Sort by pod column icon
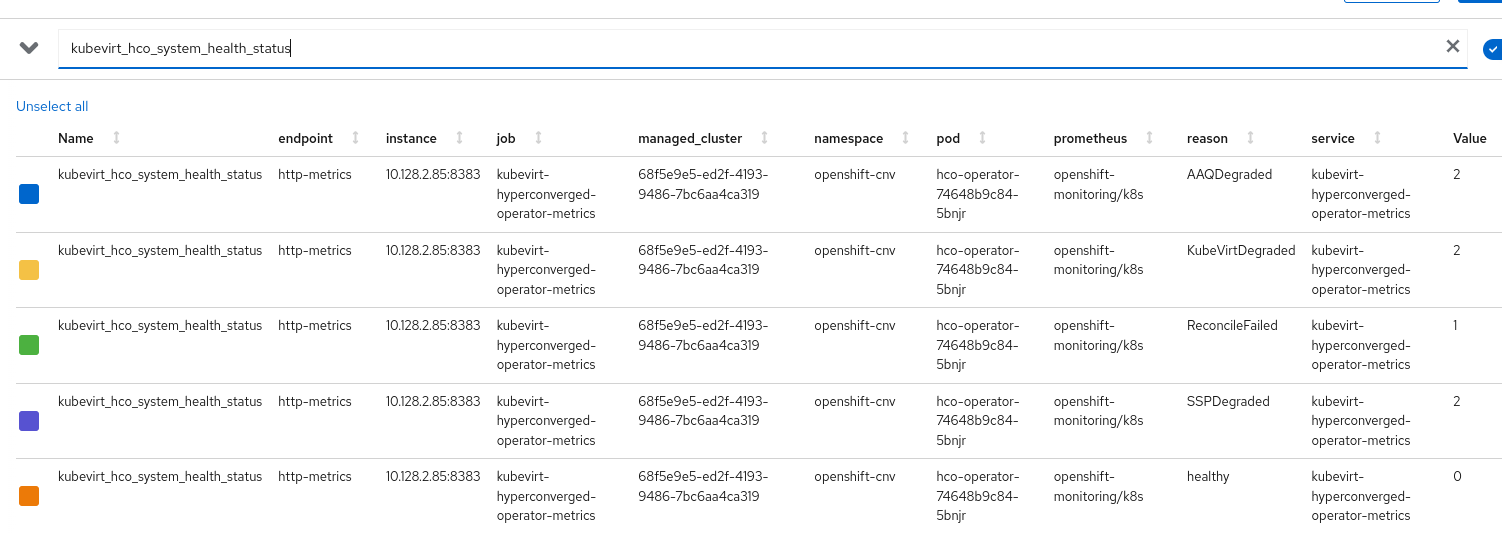The image size is (1502, 534). click(982, 138)
